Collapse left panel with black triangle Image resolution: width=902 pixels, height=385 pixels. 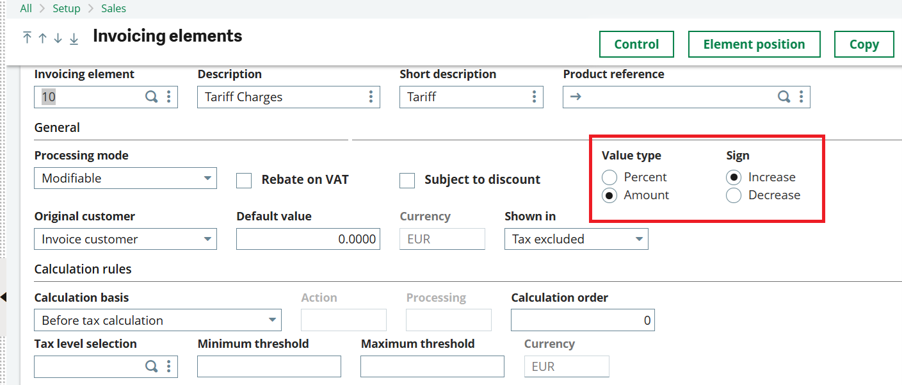pyautogui.click(x=3, y=297)
